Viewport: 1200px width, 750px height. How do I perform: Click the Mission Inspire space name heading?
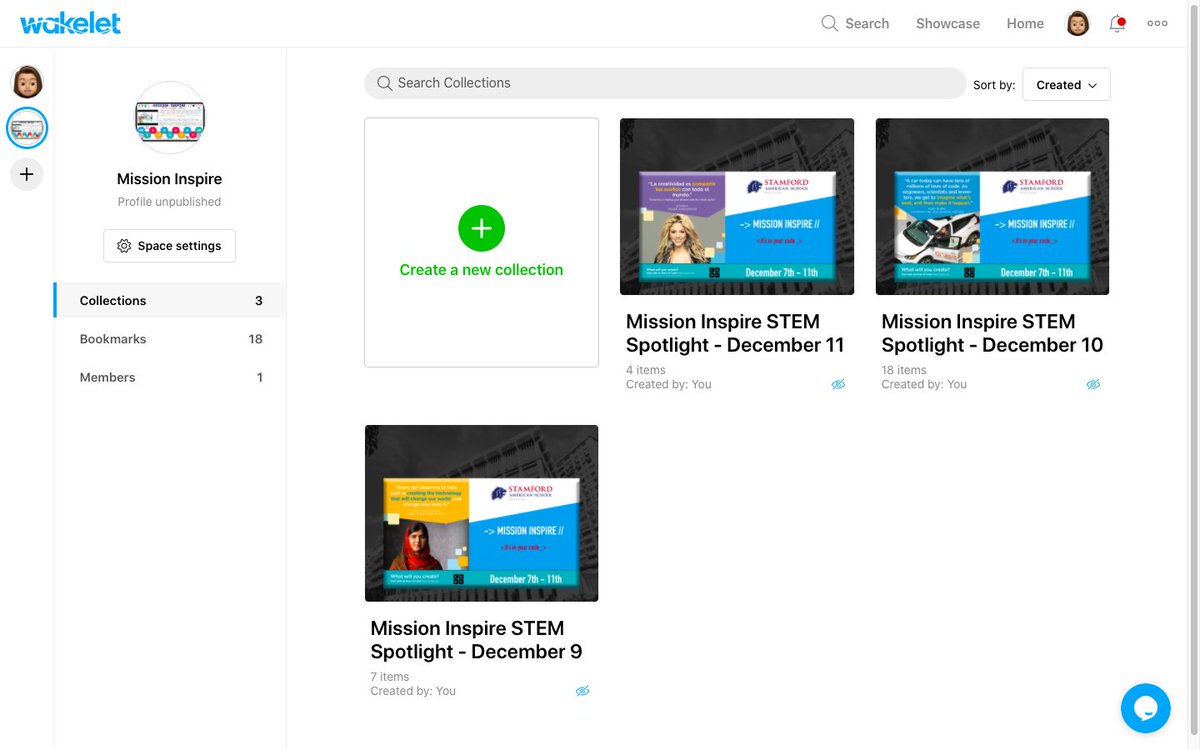[170, 179]
